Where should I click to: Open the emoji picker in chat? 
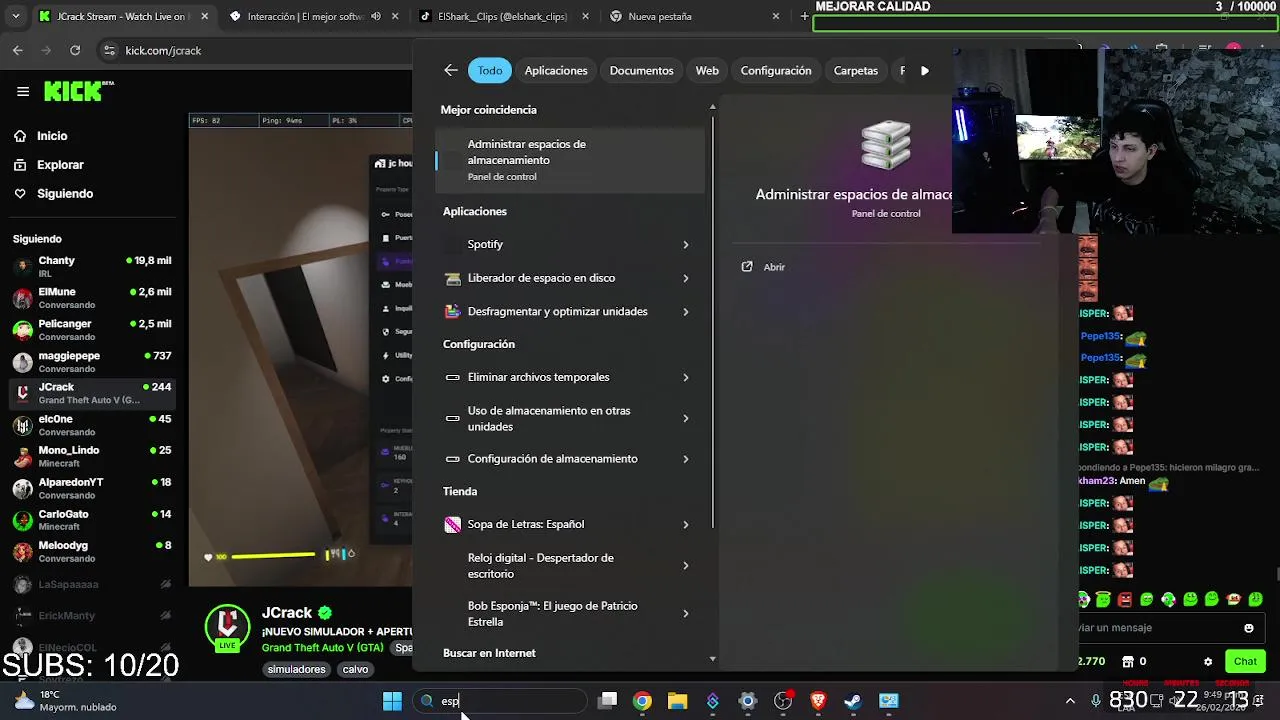pos(1248,628)
